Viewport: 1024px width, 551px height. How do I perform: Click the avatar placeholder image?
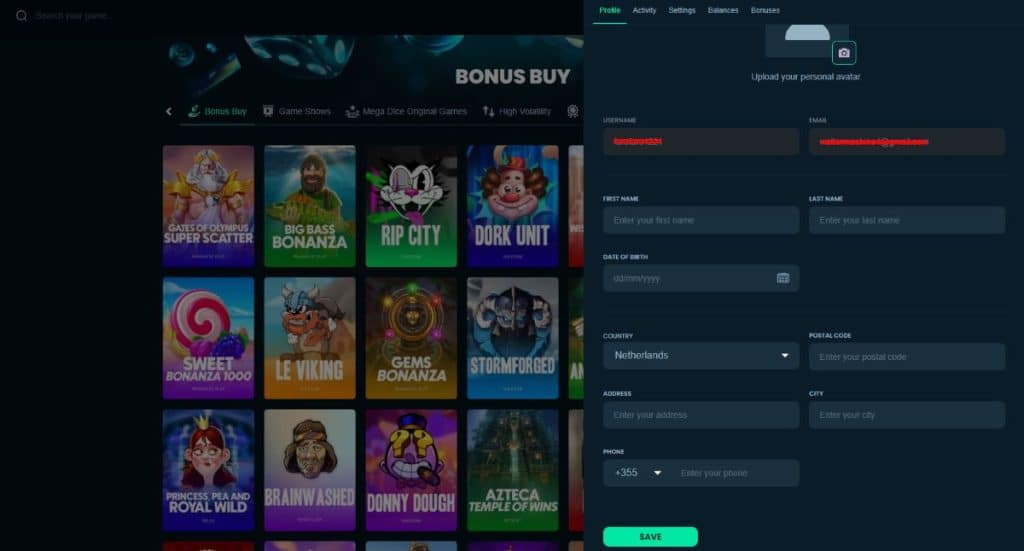807,40
